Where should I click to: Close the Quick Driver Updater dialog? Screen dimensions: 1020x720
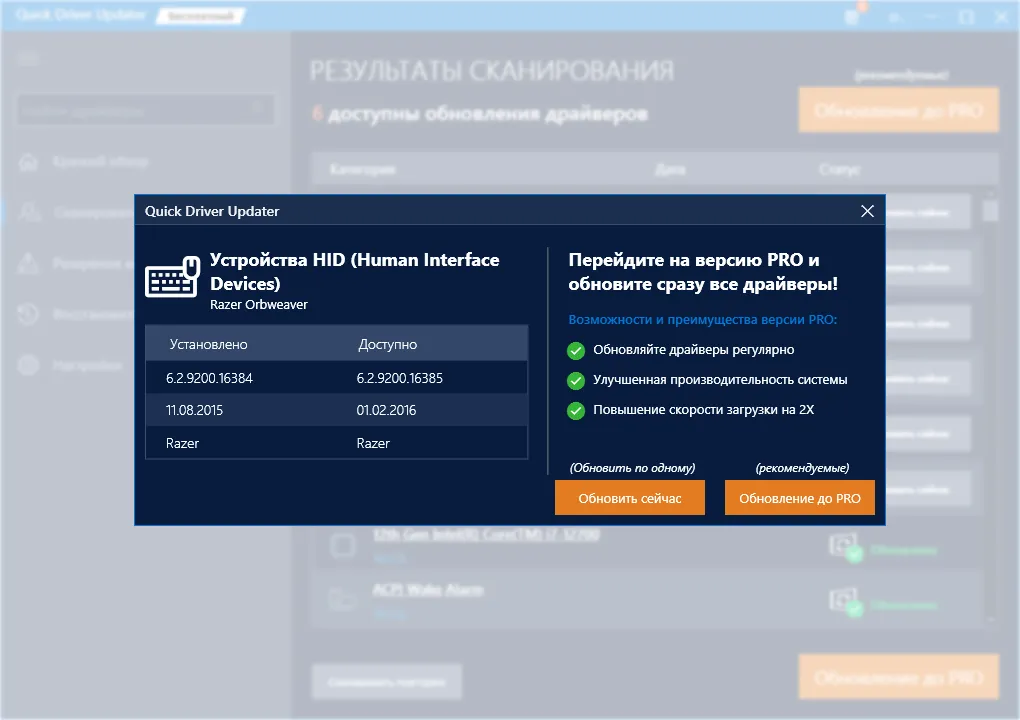pos(867,211)
